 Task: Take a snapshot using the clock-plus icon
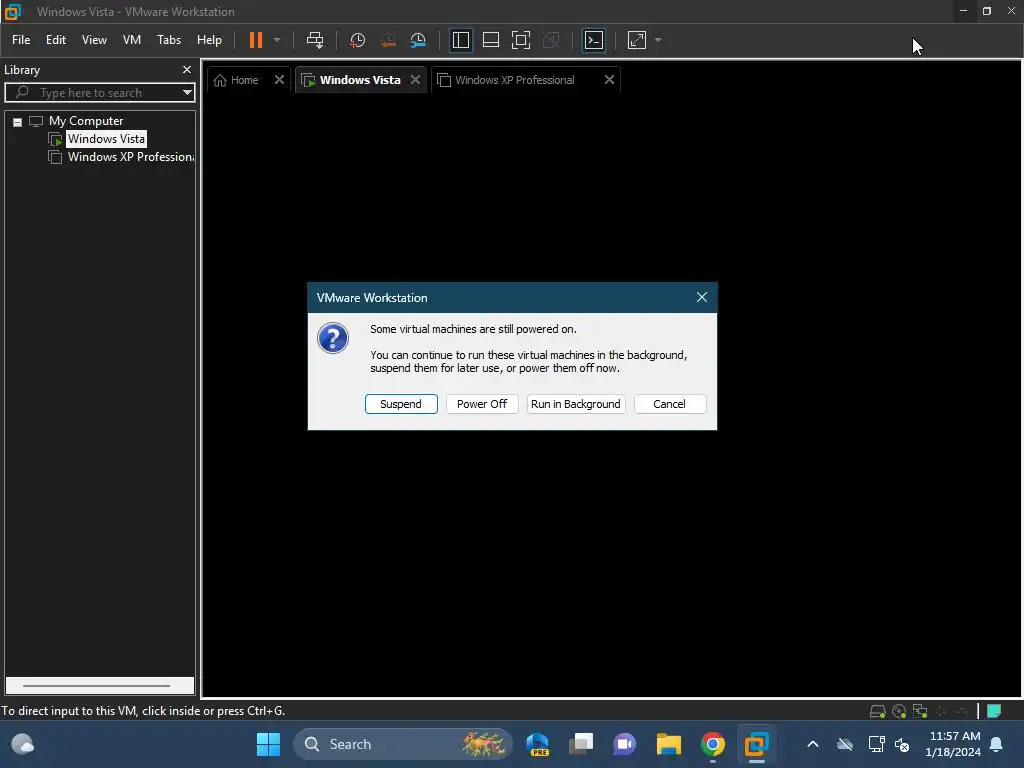point(357,40)
